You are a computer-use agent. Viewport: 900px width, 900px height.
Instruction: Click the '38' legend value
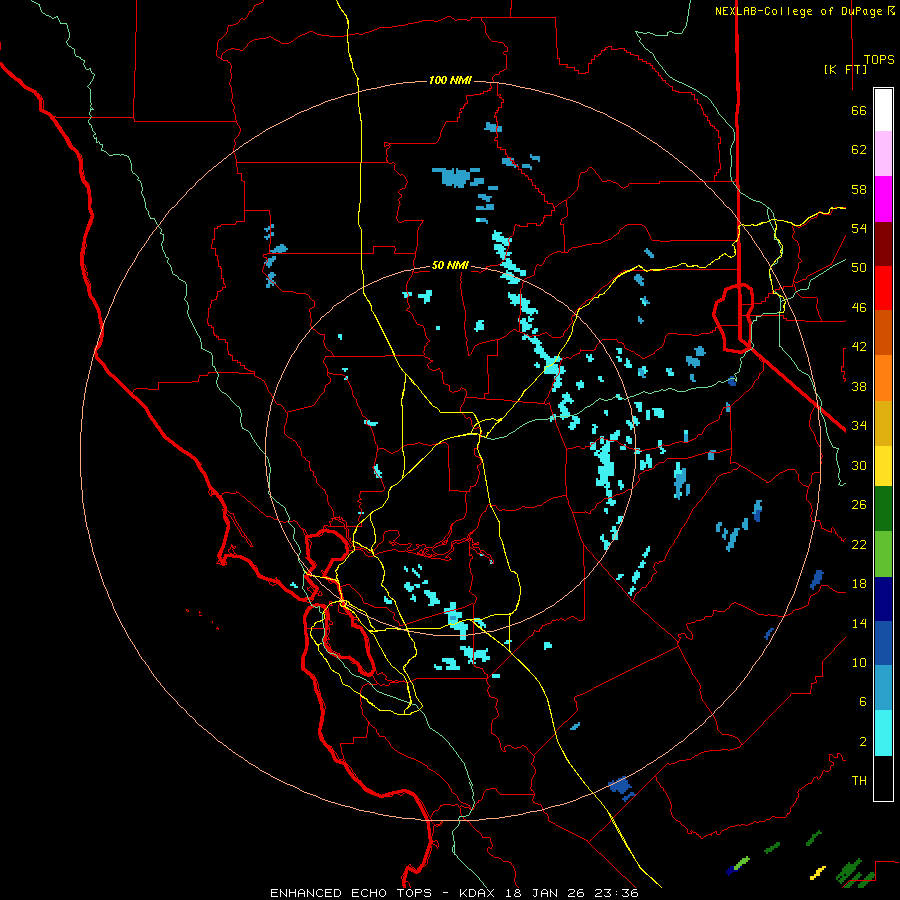(859, 386)
